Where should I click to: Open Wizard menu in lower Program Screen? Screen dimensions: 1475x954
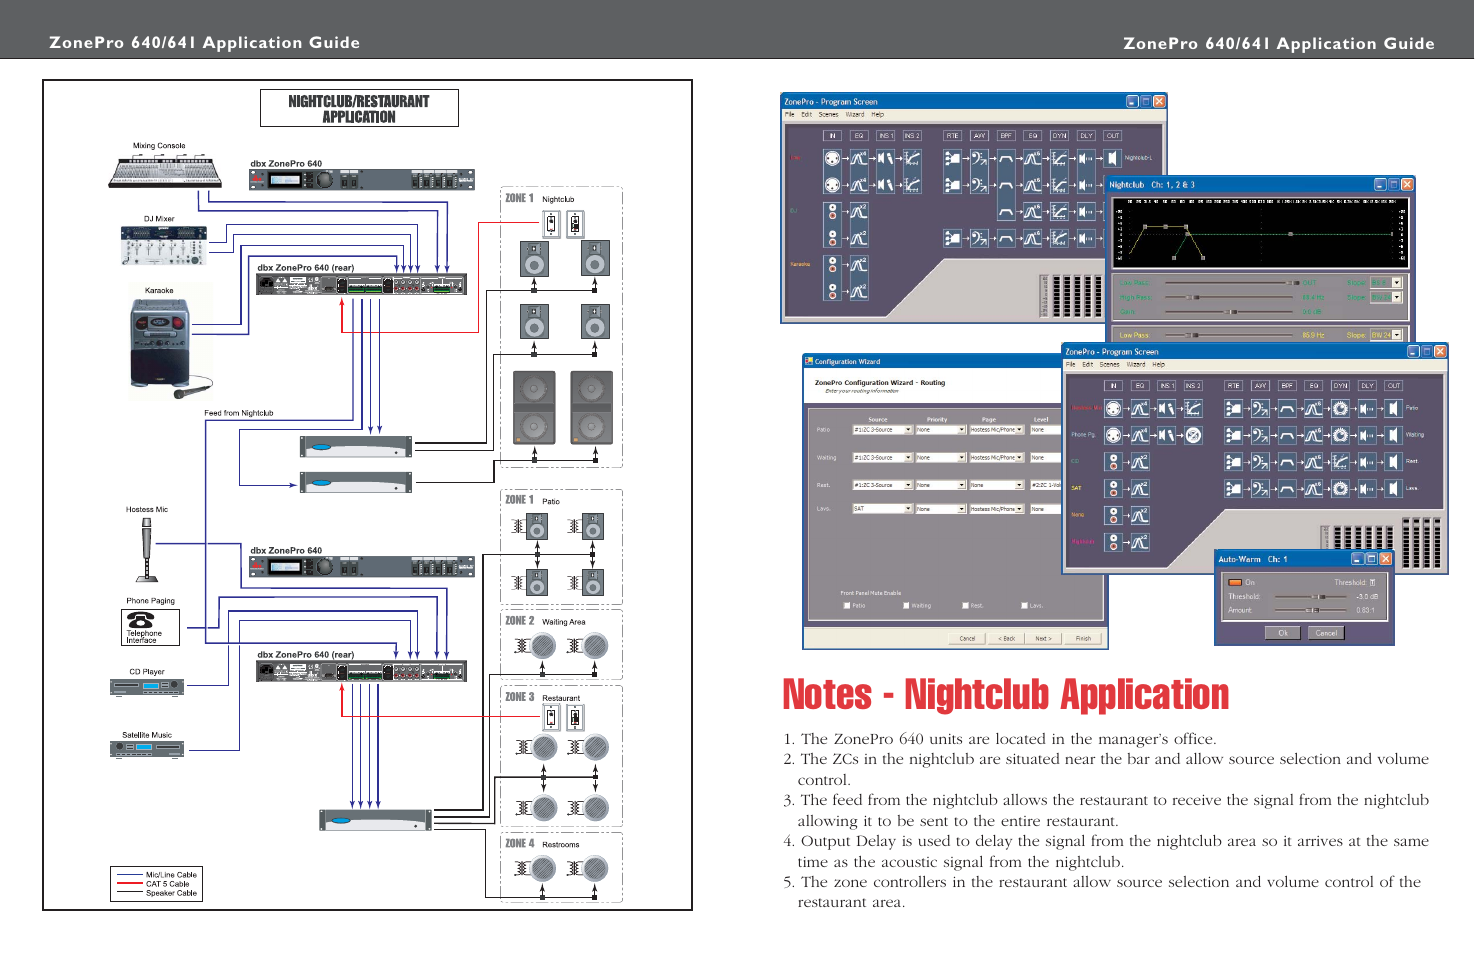tap(1136, 364)
